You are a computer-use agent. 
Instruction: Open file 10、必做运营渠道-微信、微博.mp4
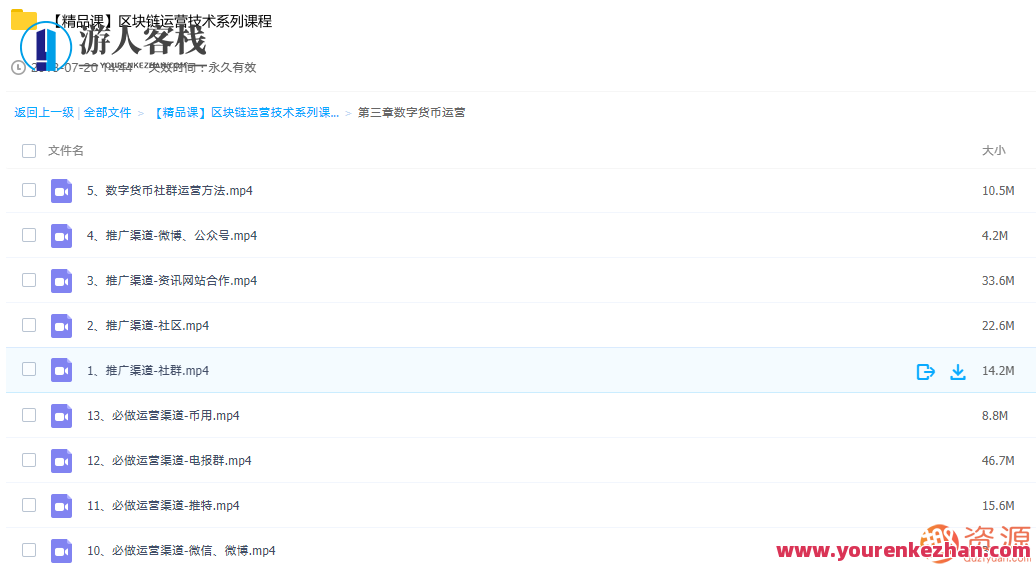pos(181,550)
